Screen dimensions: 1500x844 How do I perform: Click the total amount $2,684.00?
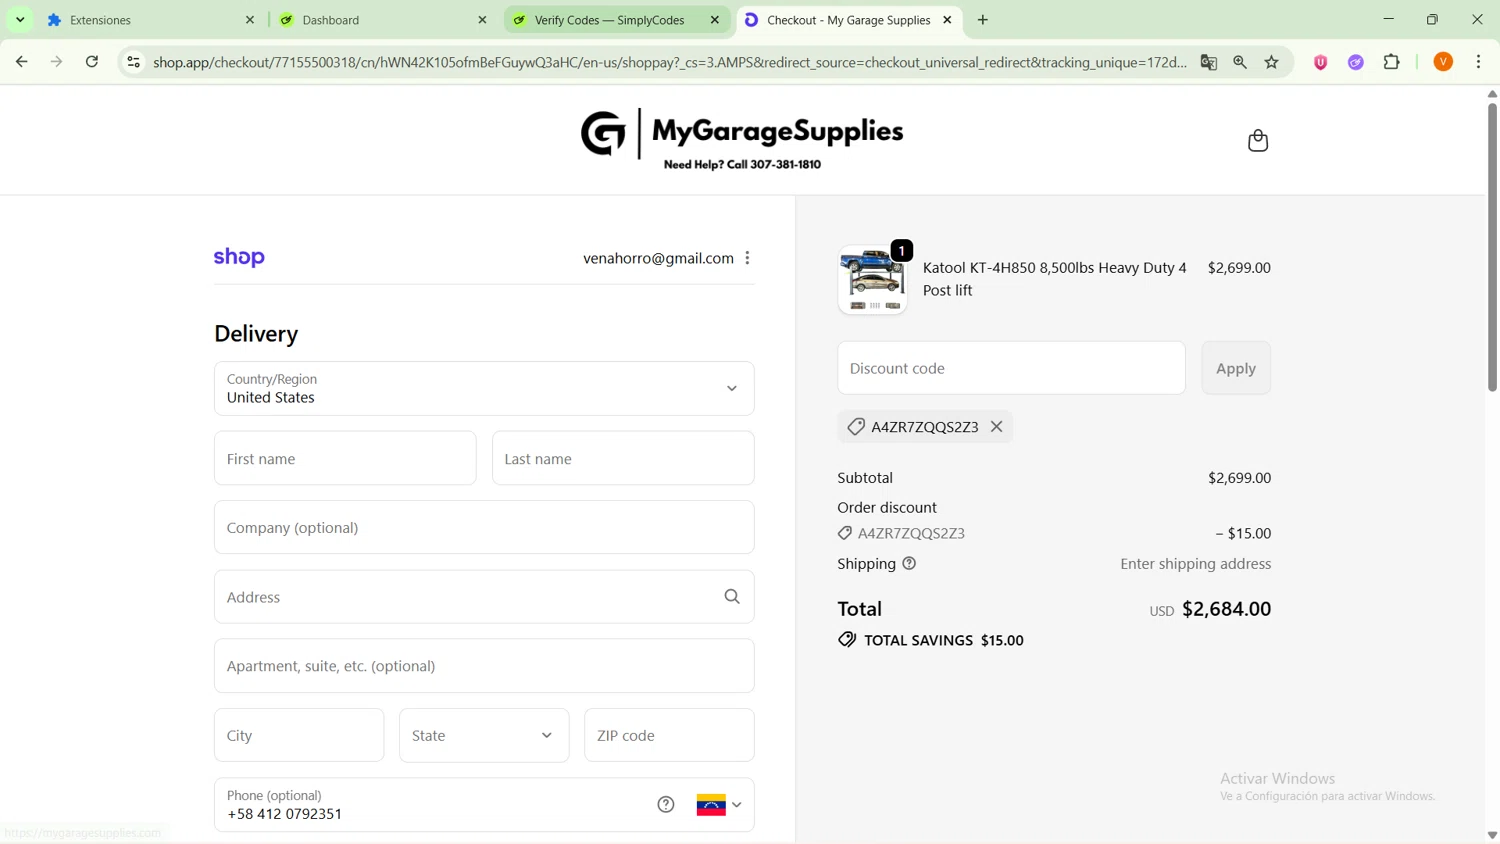1226,609
